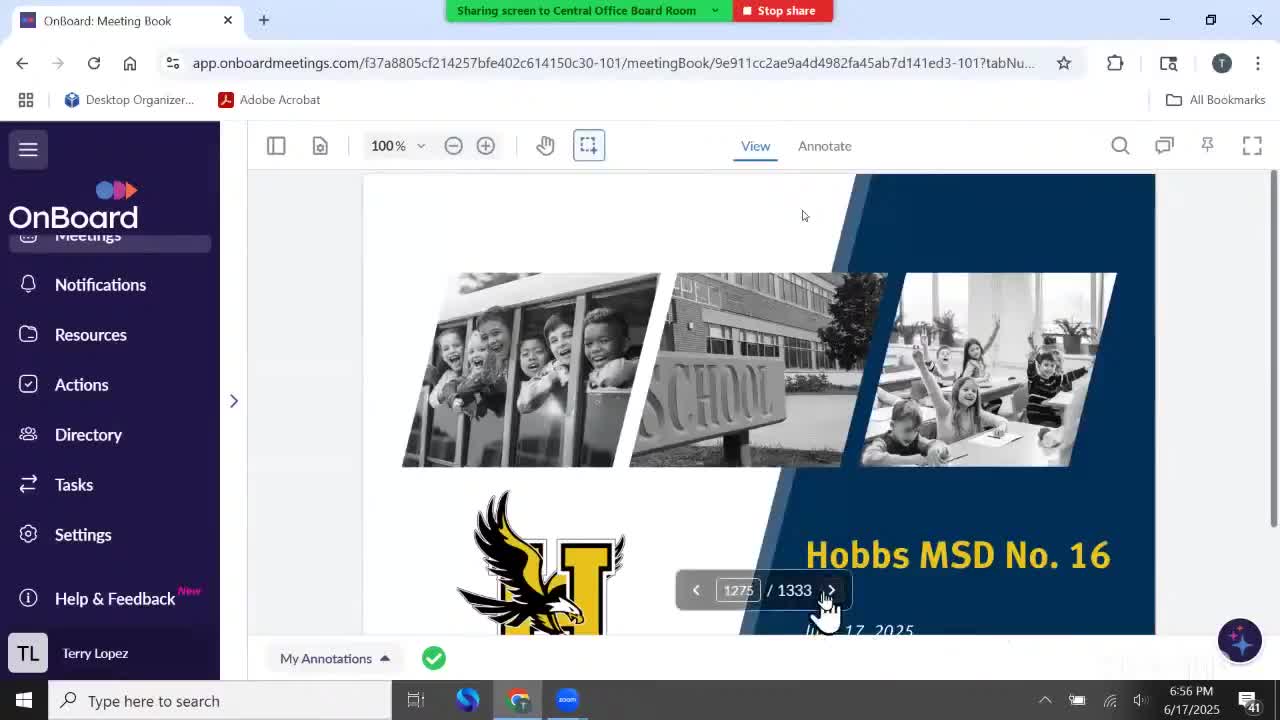The width and height of the screenshot is (1280, 720).
Task: Click the green checkmark status icon
Action: point(434,658)
